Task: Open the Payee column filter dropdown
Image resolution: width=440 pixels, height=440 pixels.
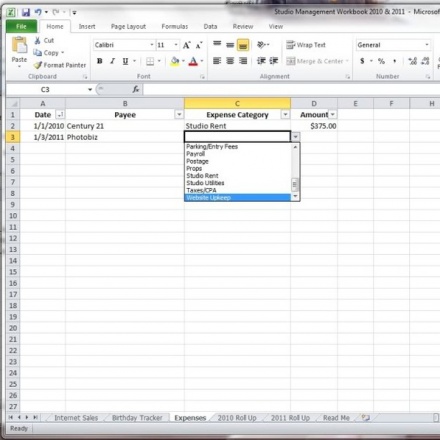Action: pyautogui.click(x=179, y=115)
